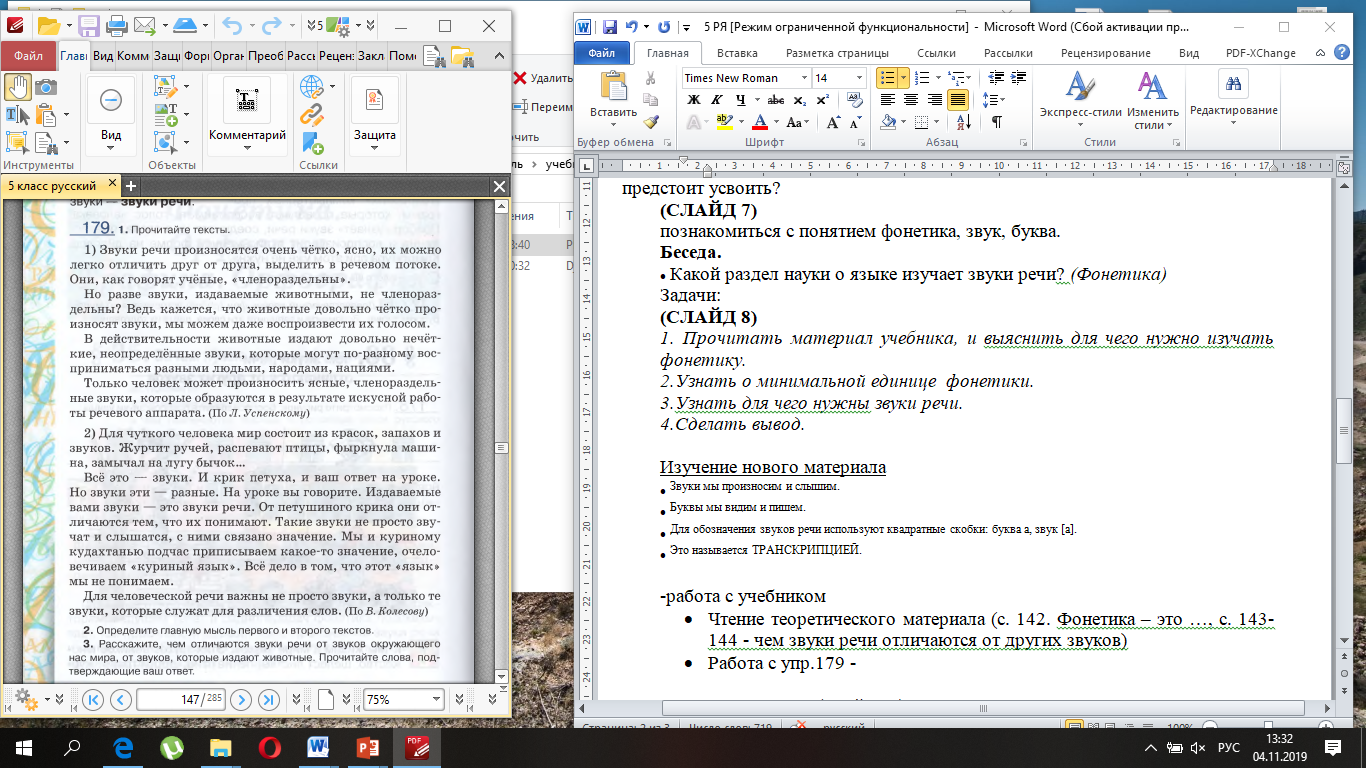Image resolution: width=1366 pixels, height=768 pixels.
Task: Jump to last page in PDF viewer
Action: (x=268, y=699)
